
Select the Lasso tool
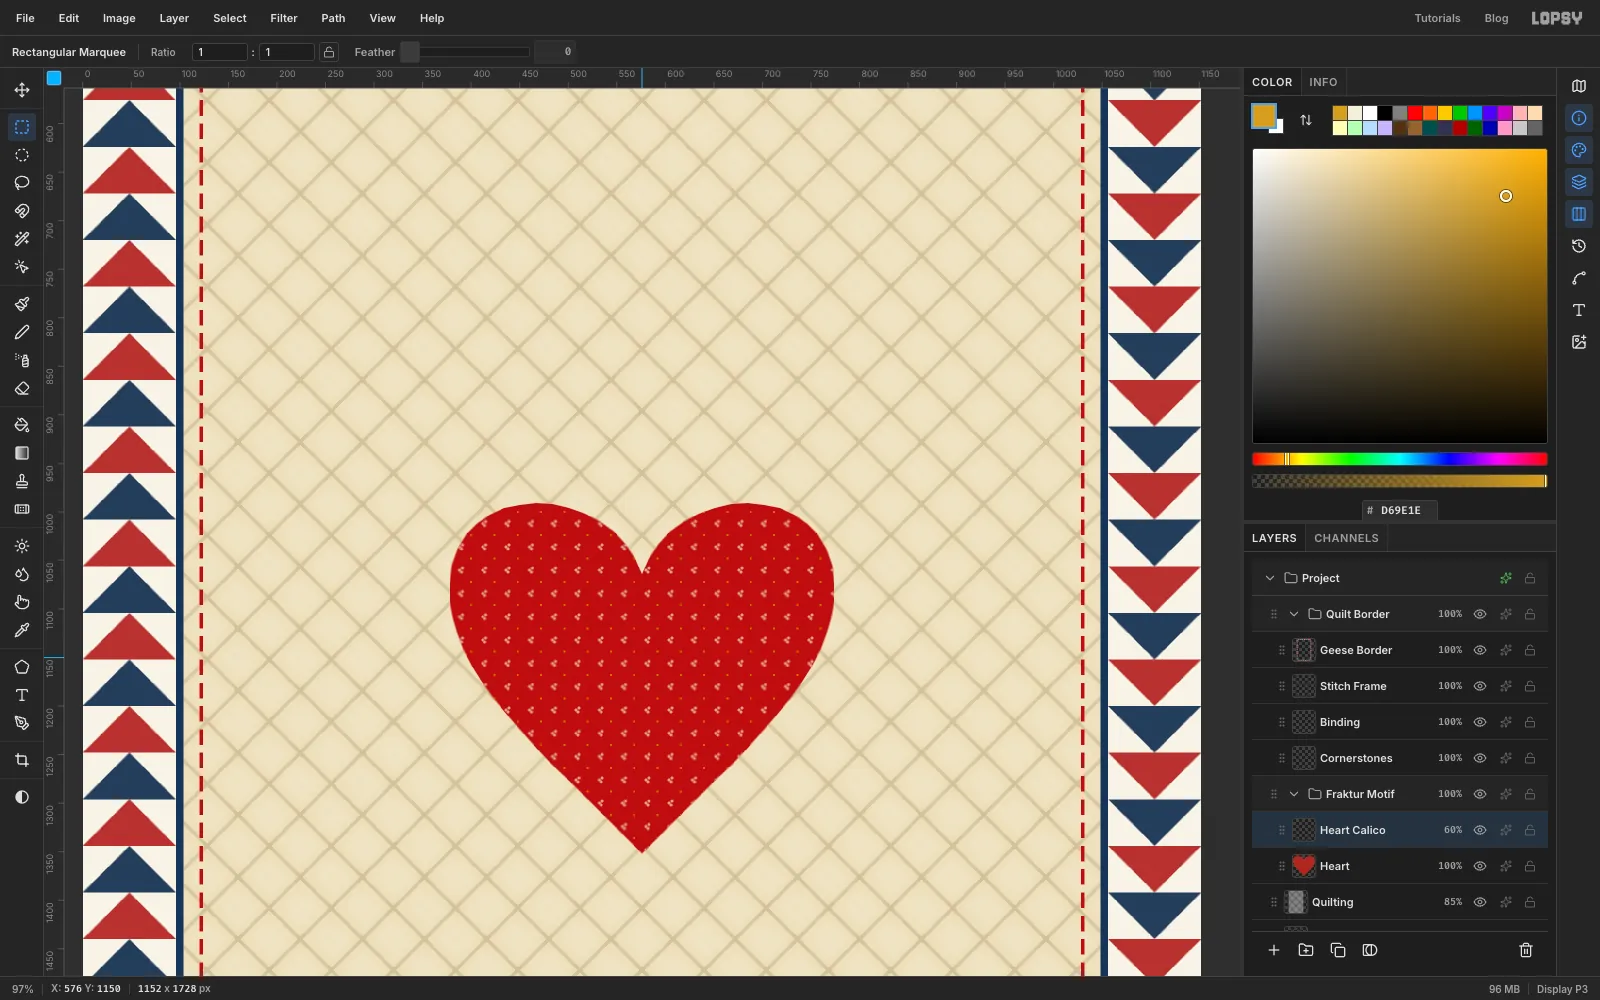tap(22, 183)
